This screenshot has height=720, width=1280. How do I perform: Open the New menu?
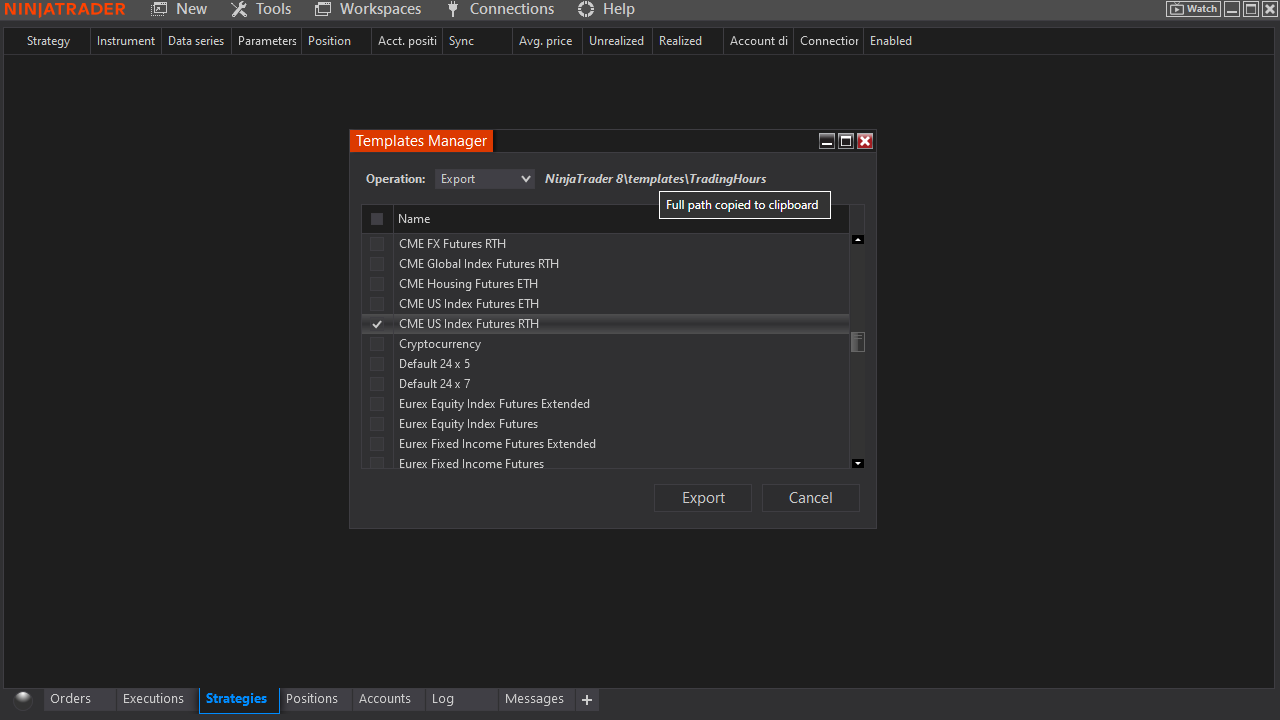180,9
